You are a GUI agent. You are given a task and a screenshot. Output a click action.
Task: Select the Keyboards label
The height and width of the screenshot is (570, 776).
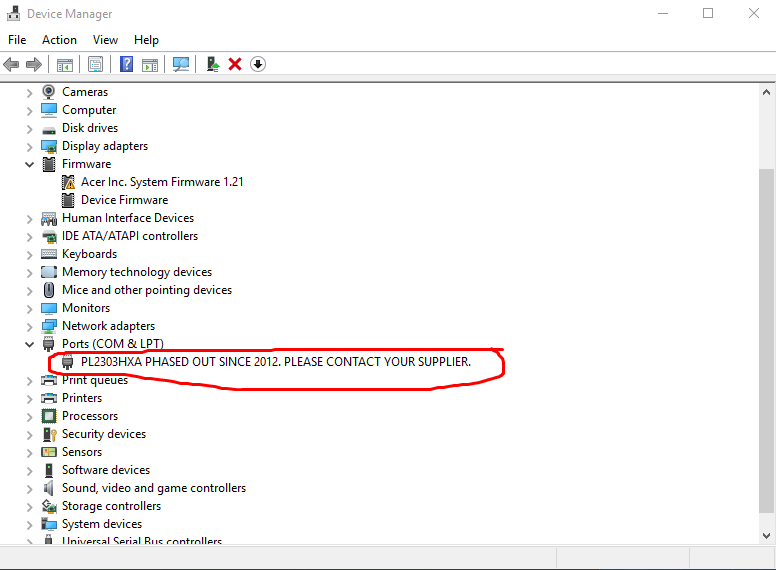point(90,254)
